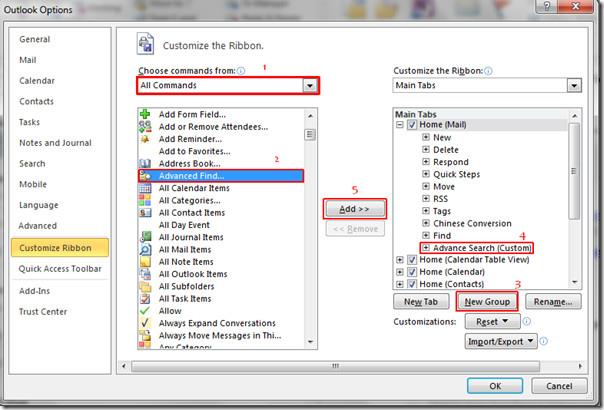The width and height of the screenshot is (604, 410).
Task: Click the Add or Remove Attendees icon
Action: click(145, 126)
